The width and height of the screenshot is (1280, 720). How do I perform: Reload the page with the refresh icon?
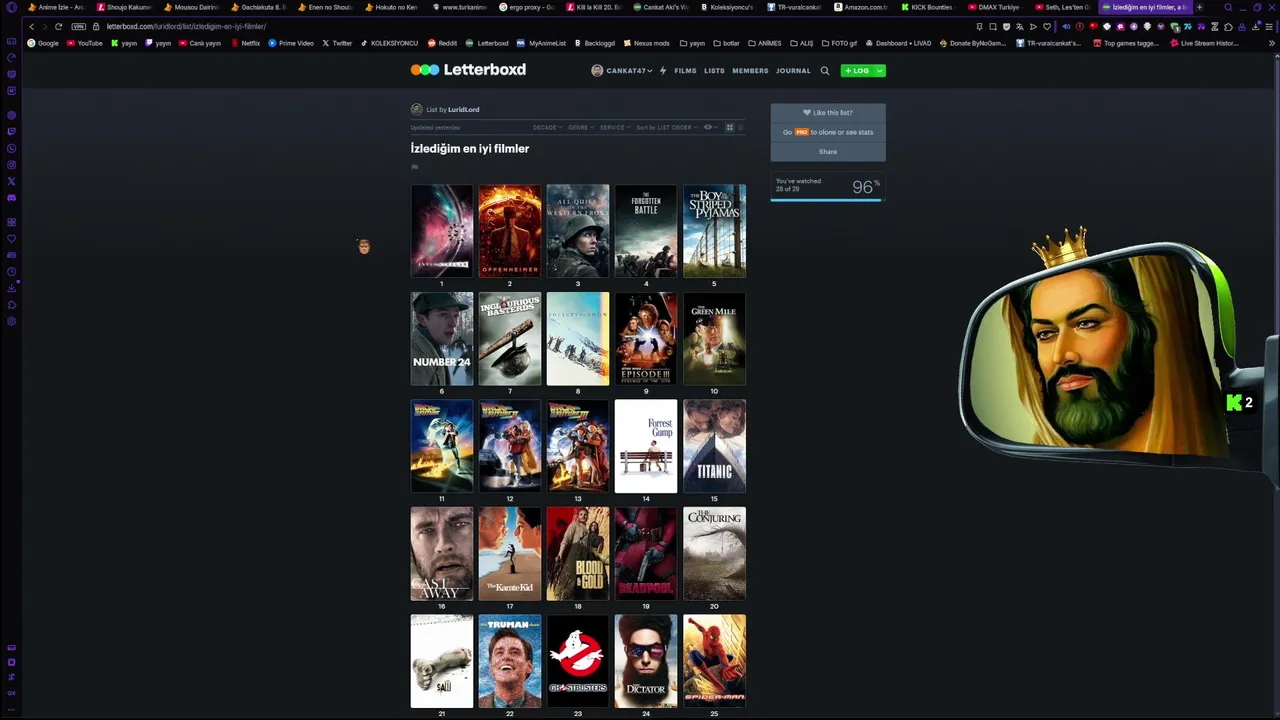point(58,26)
